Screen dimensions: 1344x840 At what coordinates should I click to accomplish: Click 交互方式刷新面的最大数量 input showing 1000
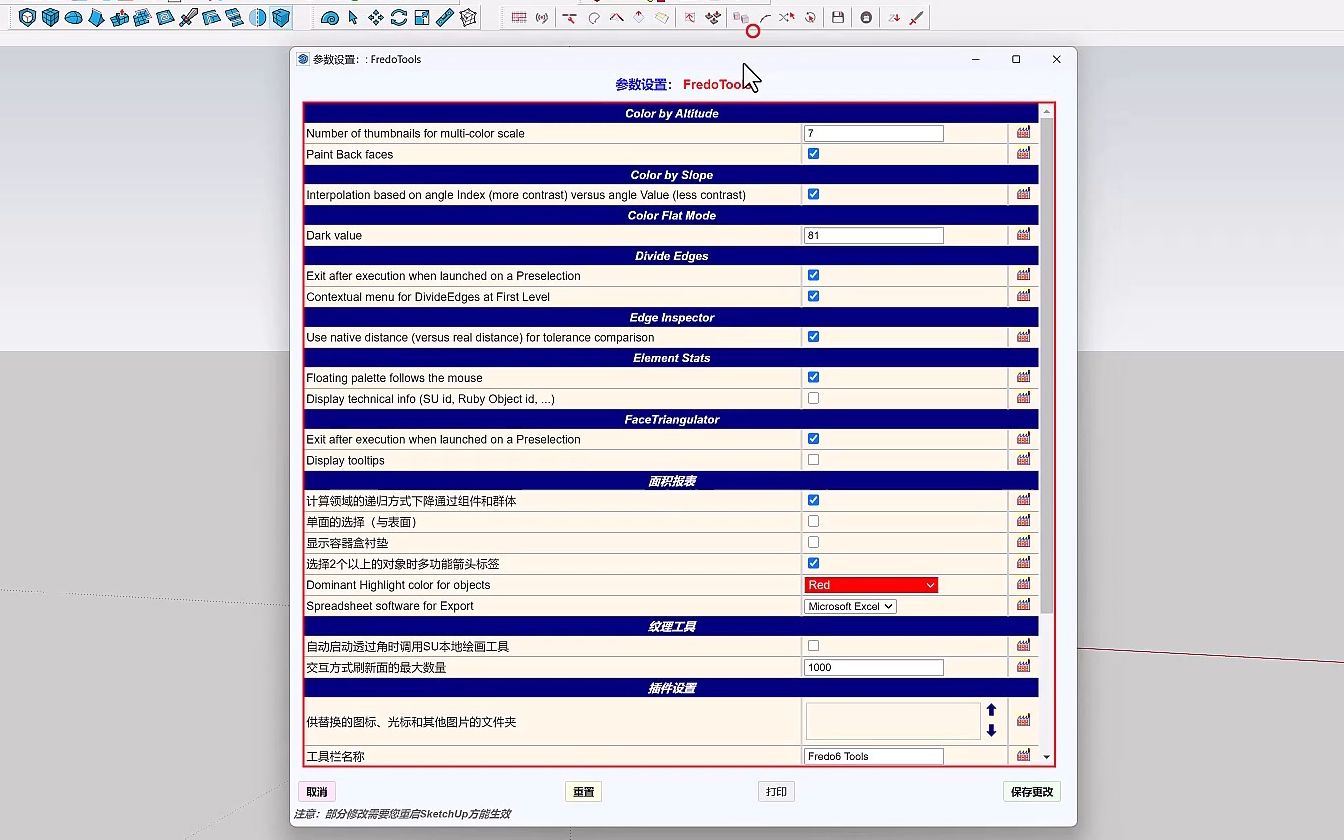click(874, 667)
